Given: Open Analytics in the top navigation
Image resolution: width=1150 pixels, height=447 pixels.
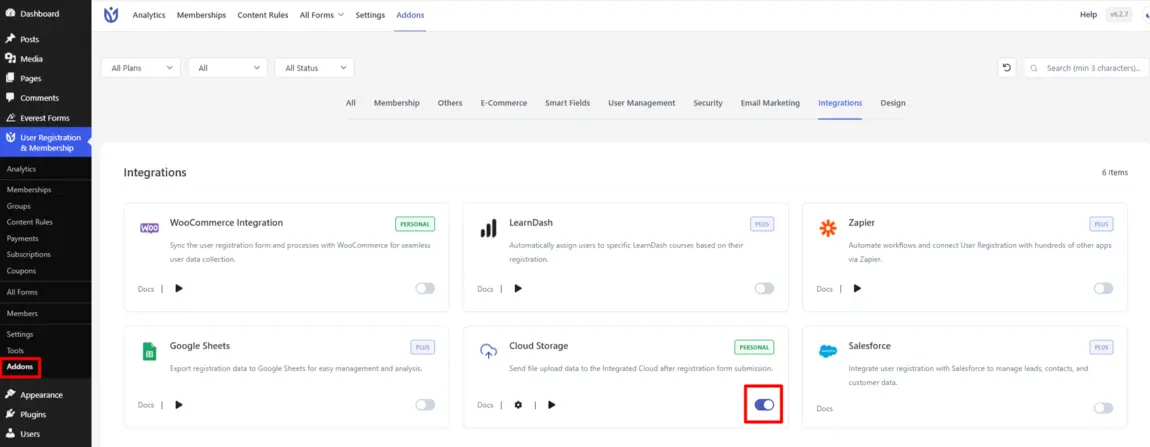Looking at the screenshot, I should point(149,15).
